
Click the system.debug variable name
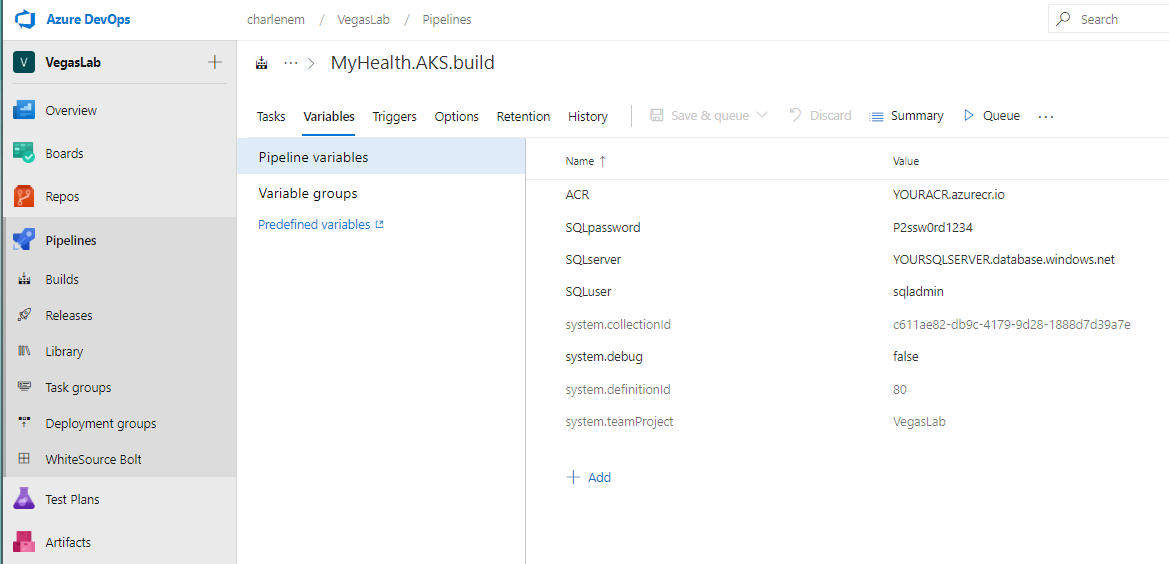(604, 357)
